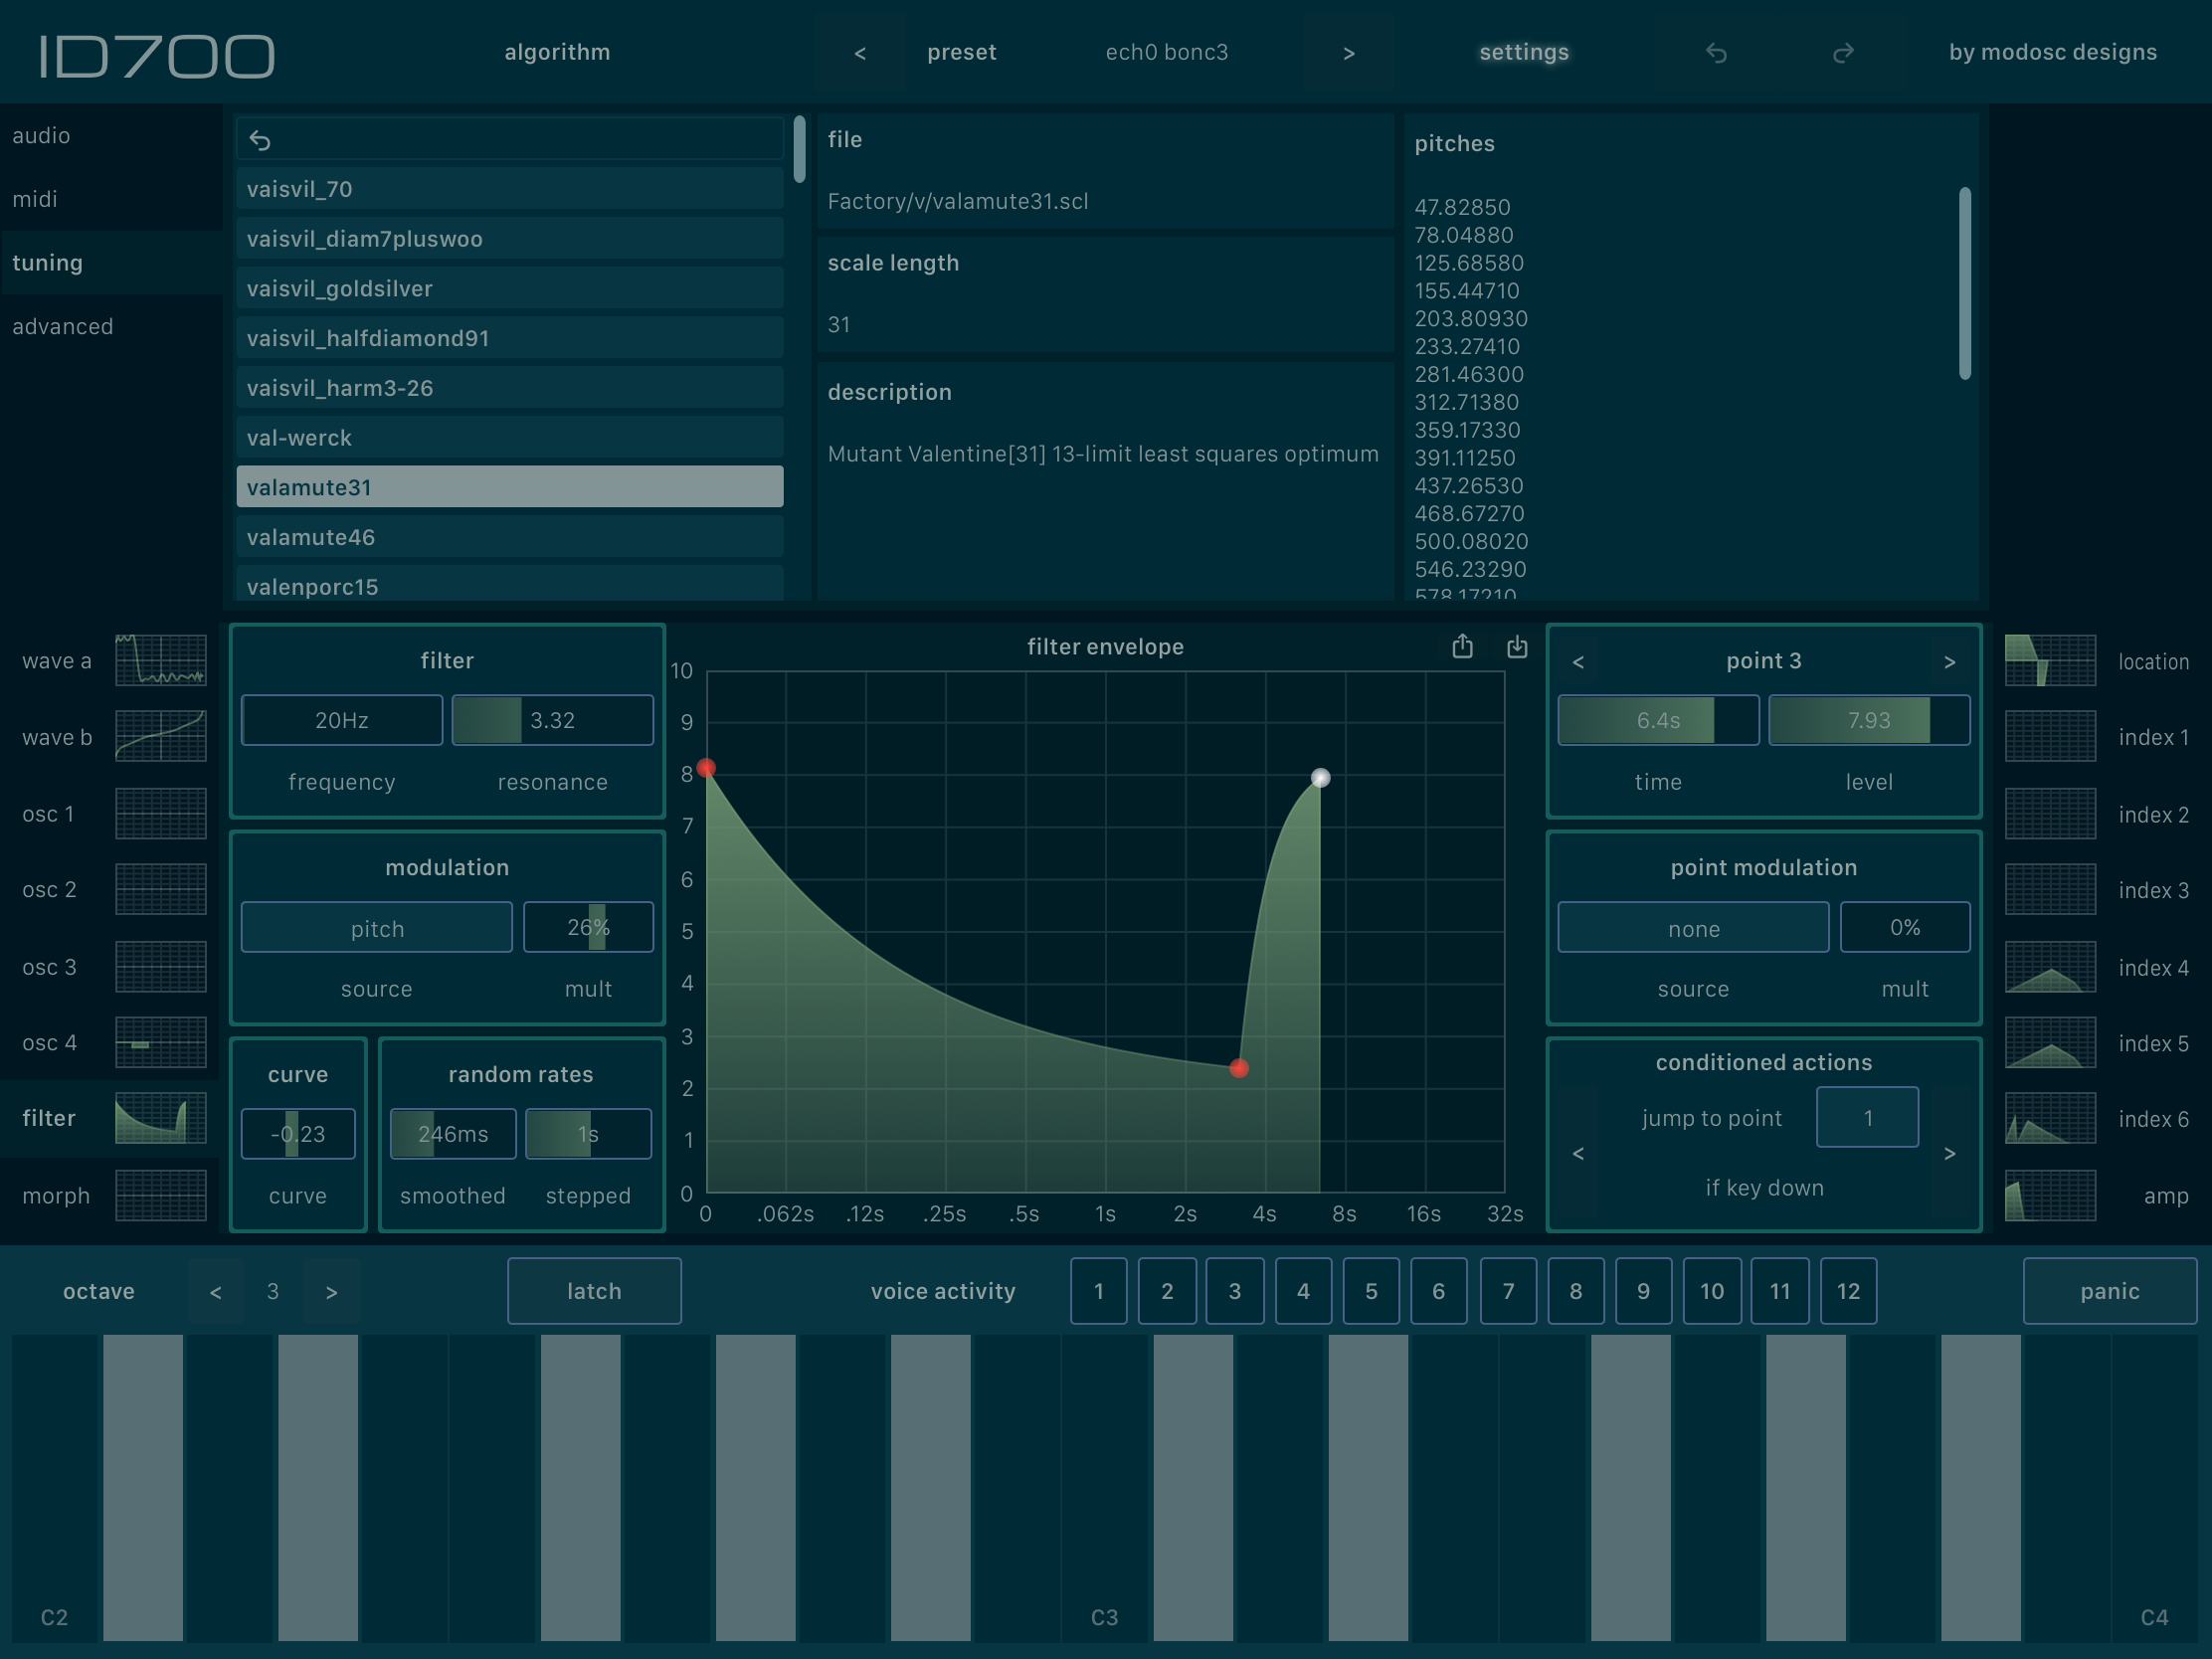This screenshot has height=1659, width=2212.
Task: Toggle voice activity slot 5
Action: 1370,1291
